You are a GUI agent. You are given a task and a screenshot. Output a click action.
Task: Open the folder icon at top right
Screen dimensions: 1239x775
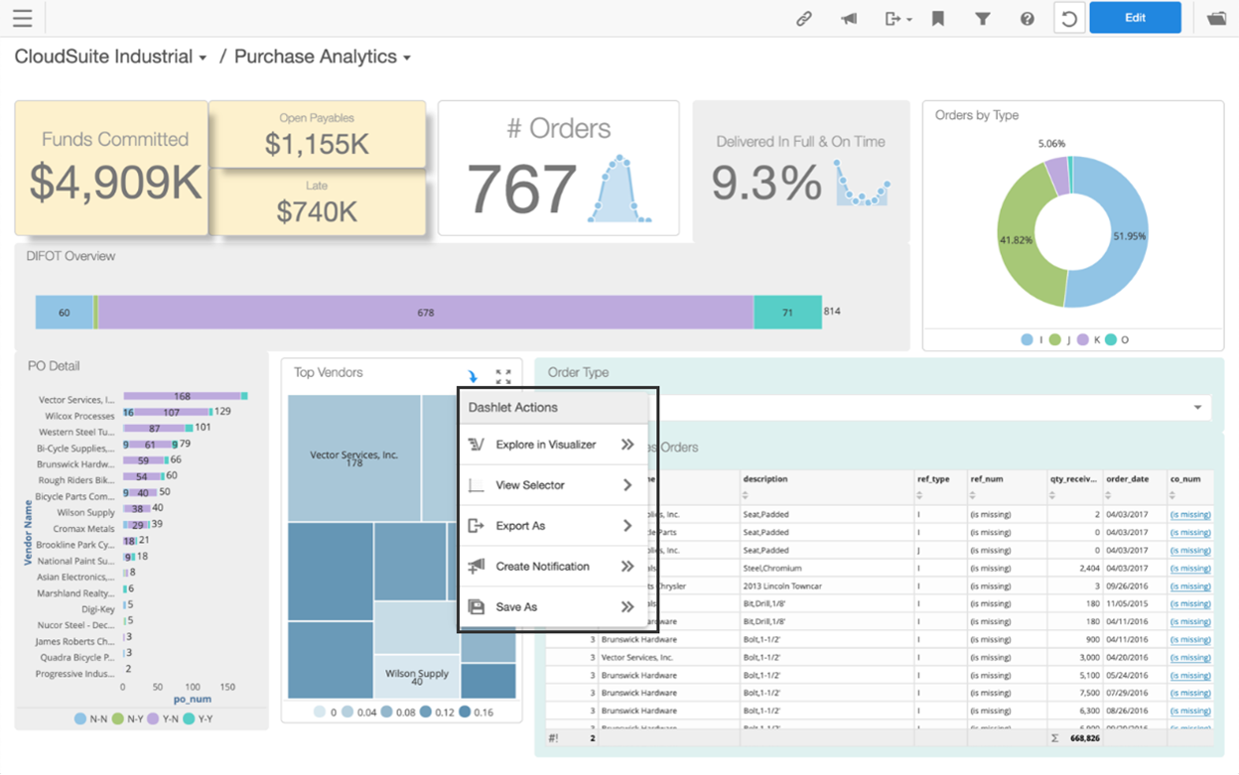click(x=1216, y=18)
